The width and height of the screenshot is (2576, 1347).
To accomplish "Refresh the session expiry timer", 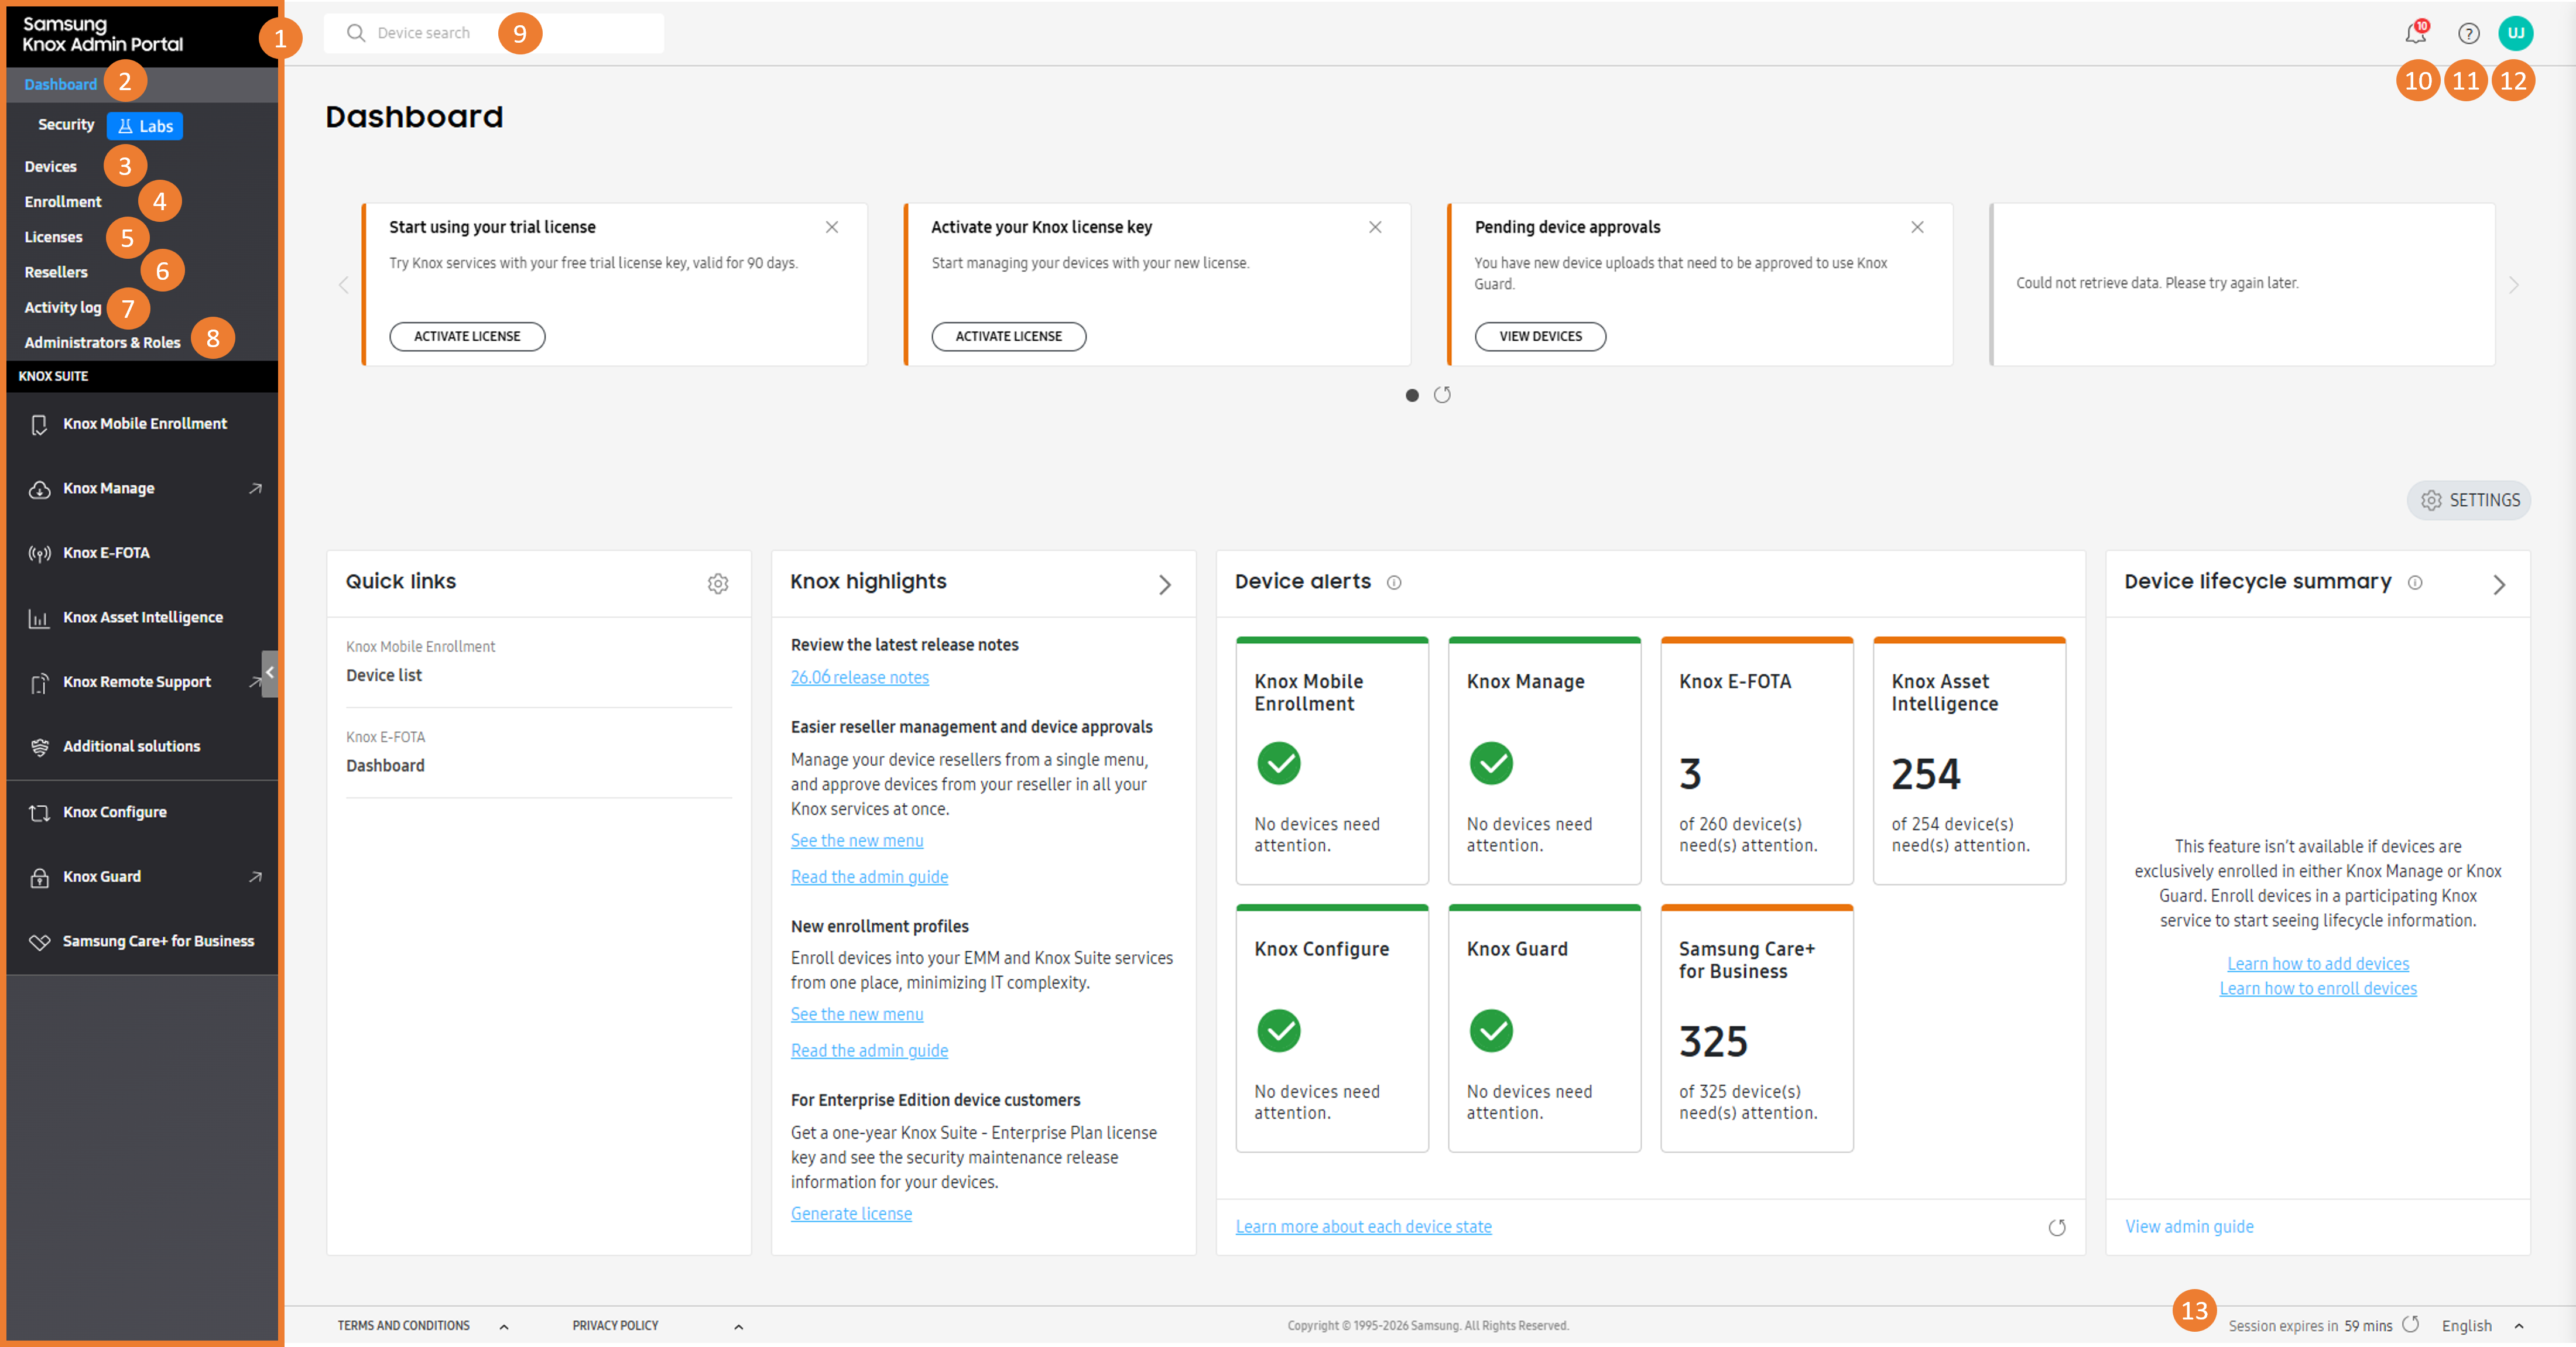I will [x=2410, y=1324].
